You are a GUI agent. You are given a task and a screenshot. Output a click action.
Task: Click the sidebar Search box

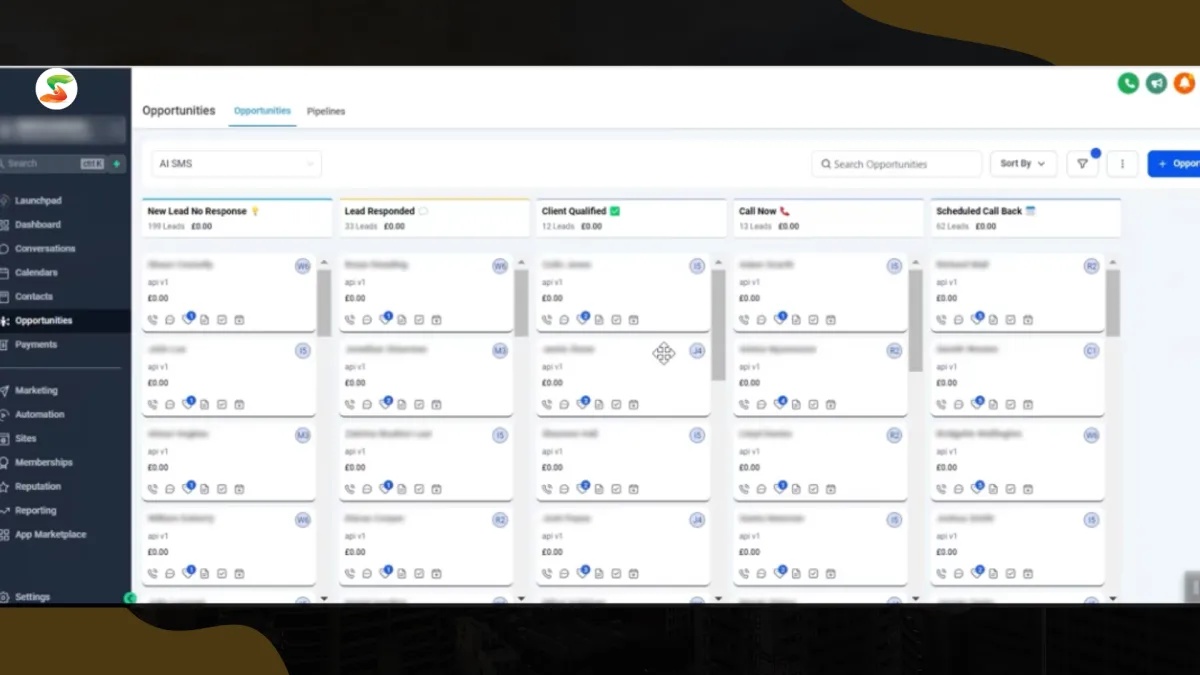[x=52, y=163]
